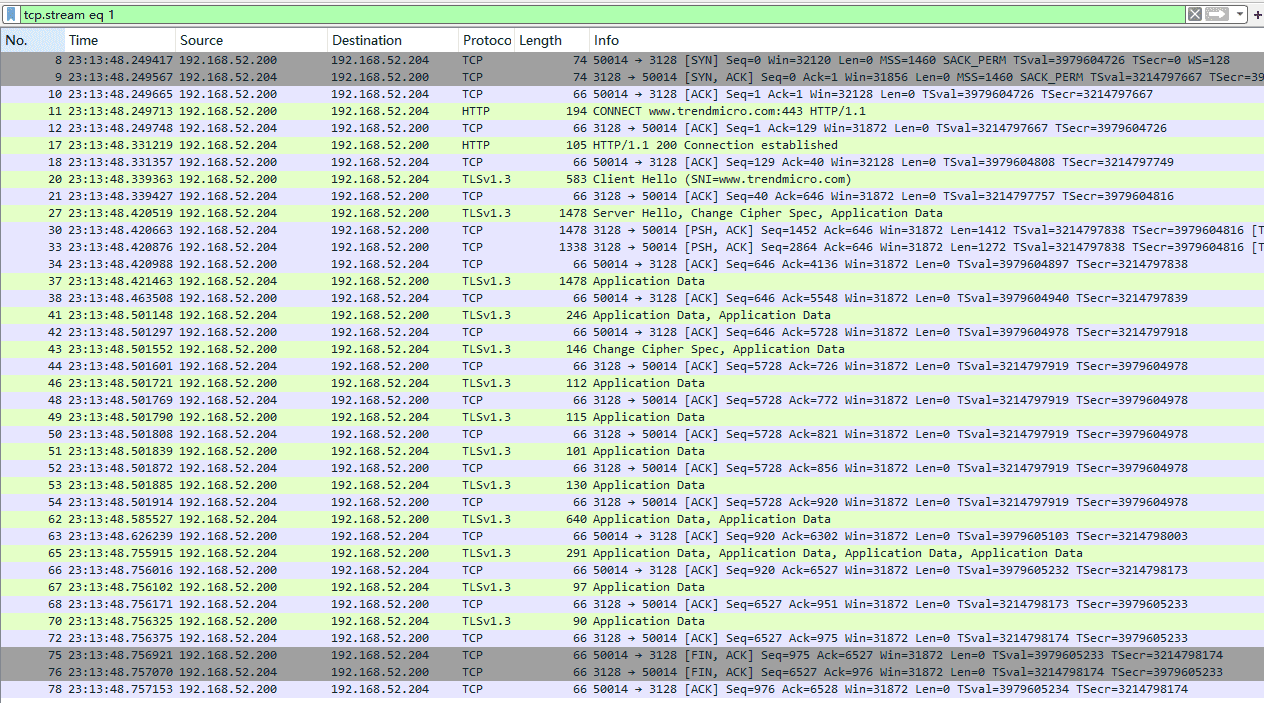The image size is (1264, 703).
Task: Clear the display filter with X
Action: 1194,14
